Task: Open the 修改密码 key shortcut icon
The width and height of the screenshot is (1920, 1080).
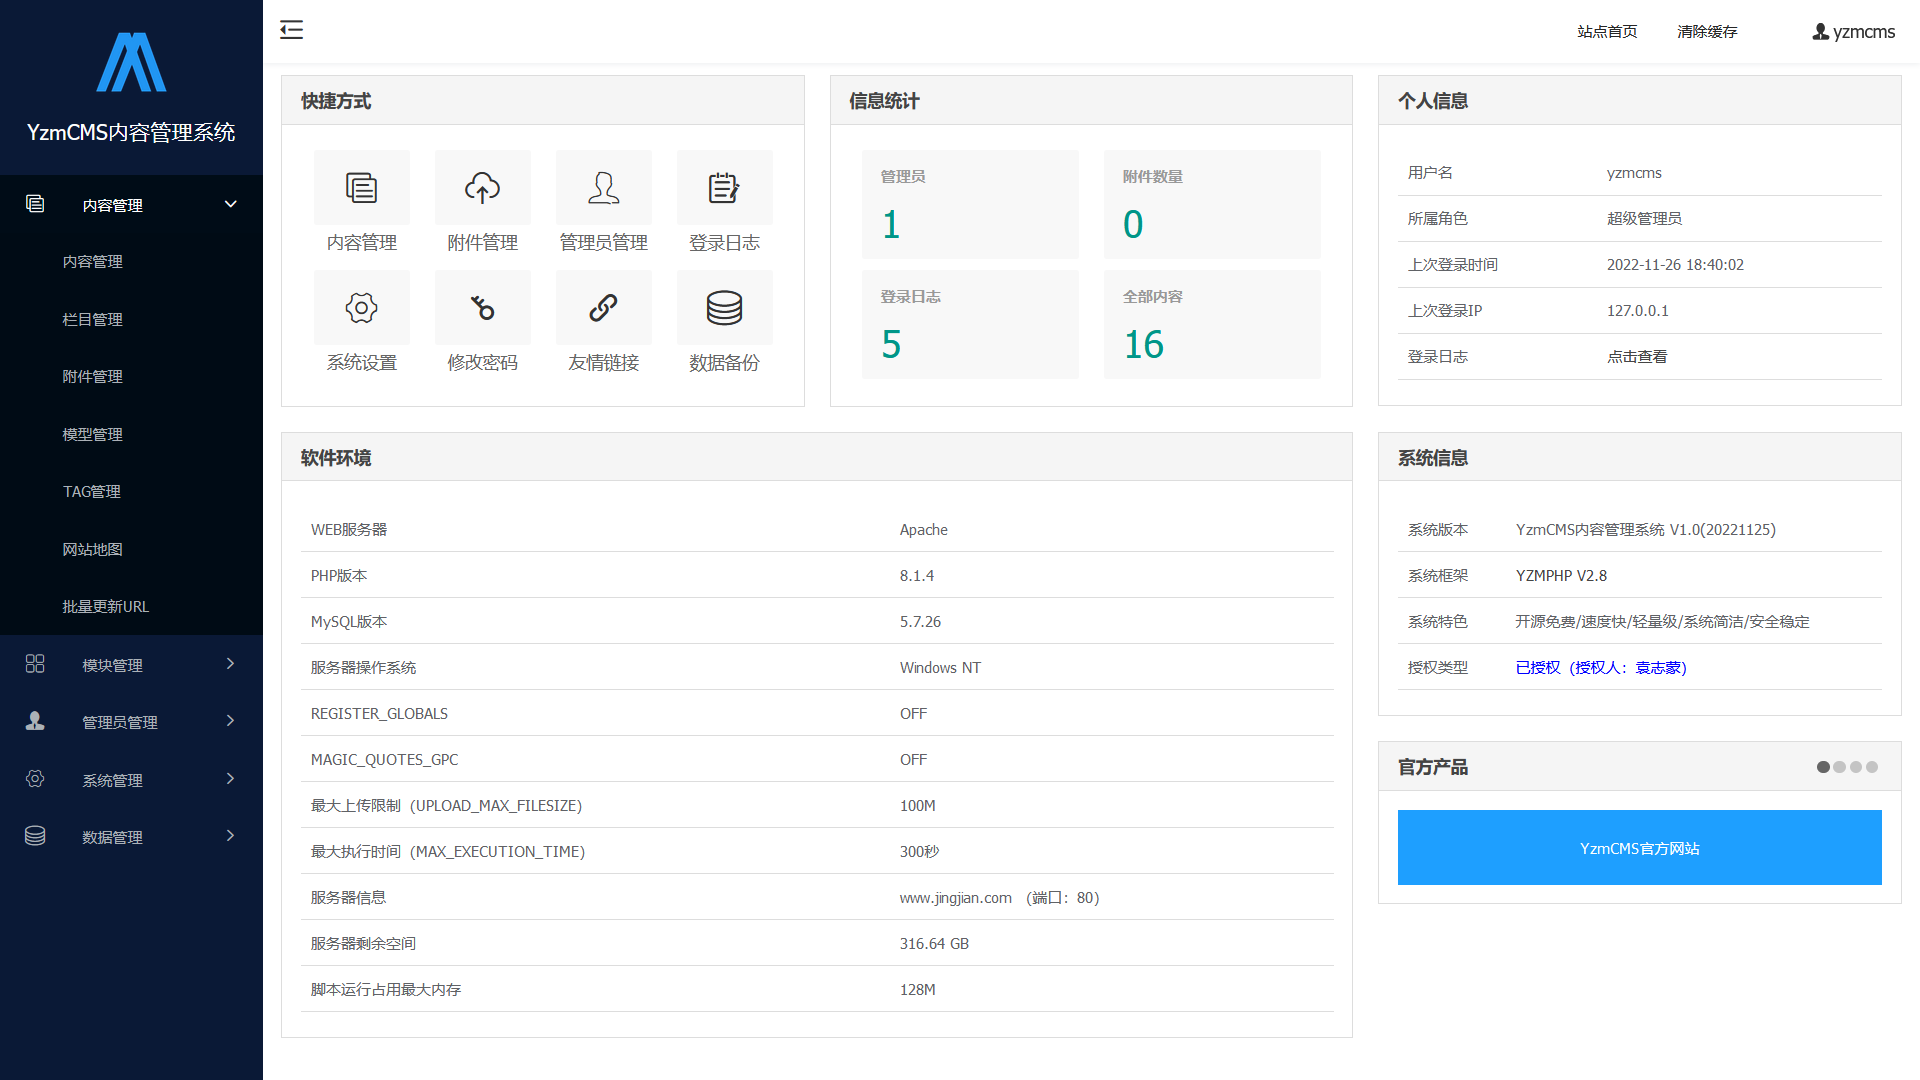Action: [482, 308]
